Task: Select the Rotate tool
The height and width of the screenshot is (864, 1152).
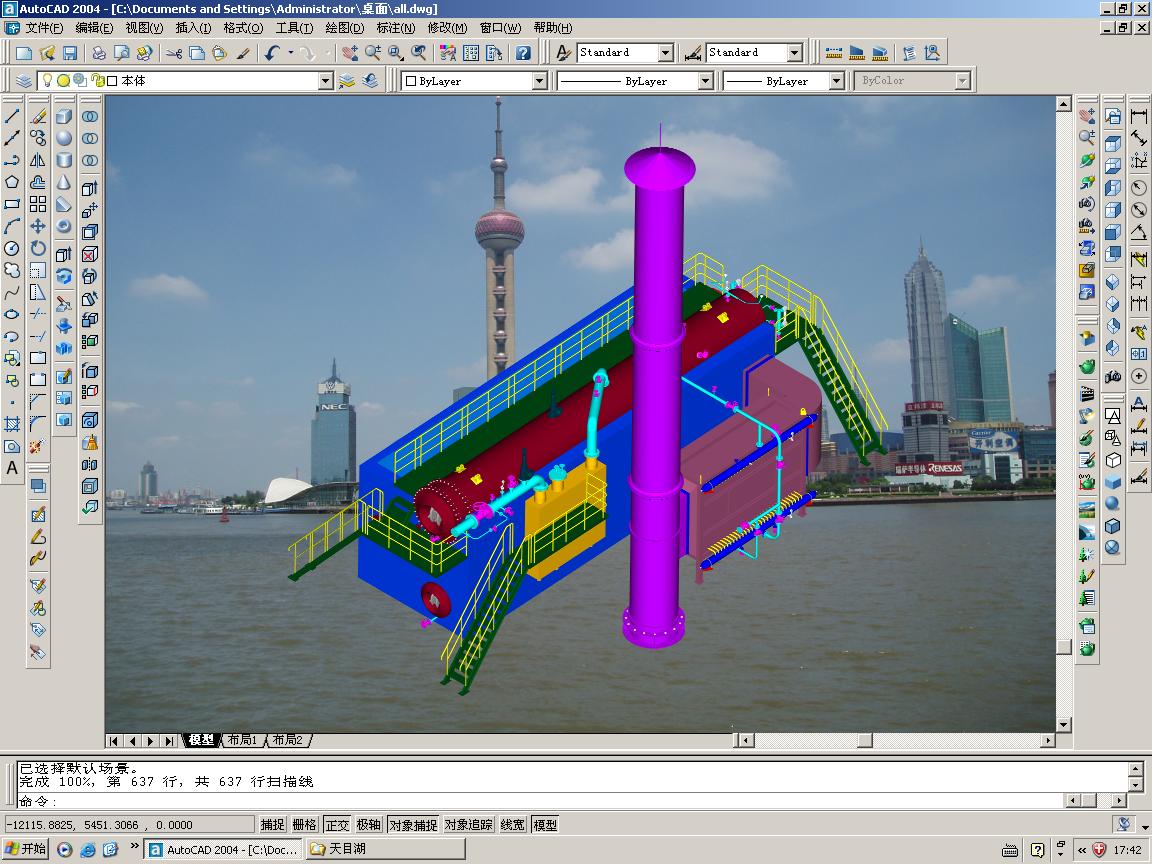Action: (x=38, y=248)
